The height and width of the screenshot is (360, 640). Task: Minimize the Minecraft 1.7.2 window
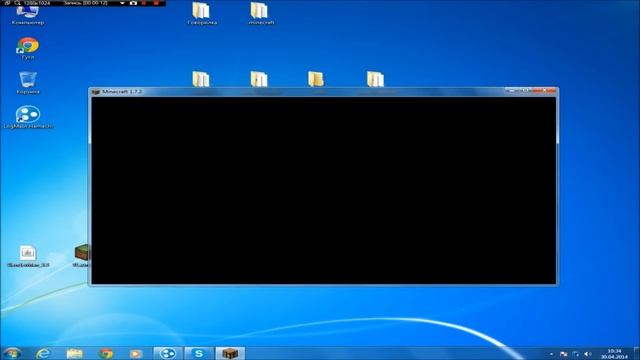(513, 91)
